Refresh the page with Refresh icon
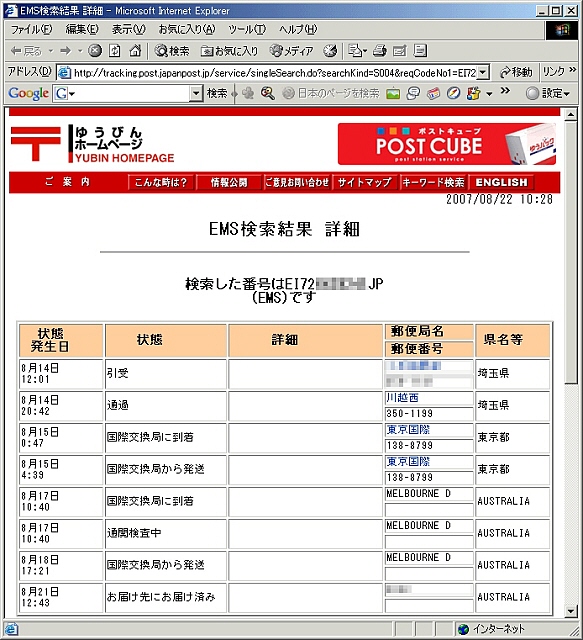The image size is (583, 640). tap(115, 51)
